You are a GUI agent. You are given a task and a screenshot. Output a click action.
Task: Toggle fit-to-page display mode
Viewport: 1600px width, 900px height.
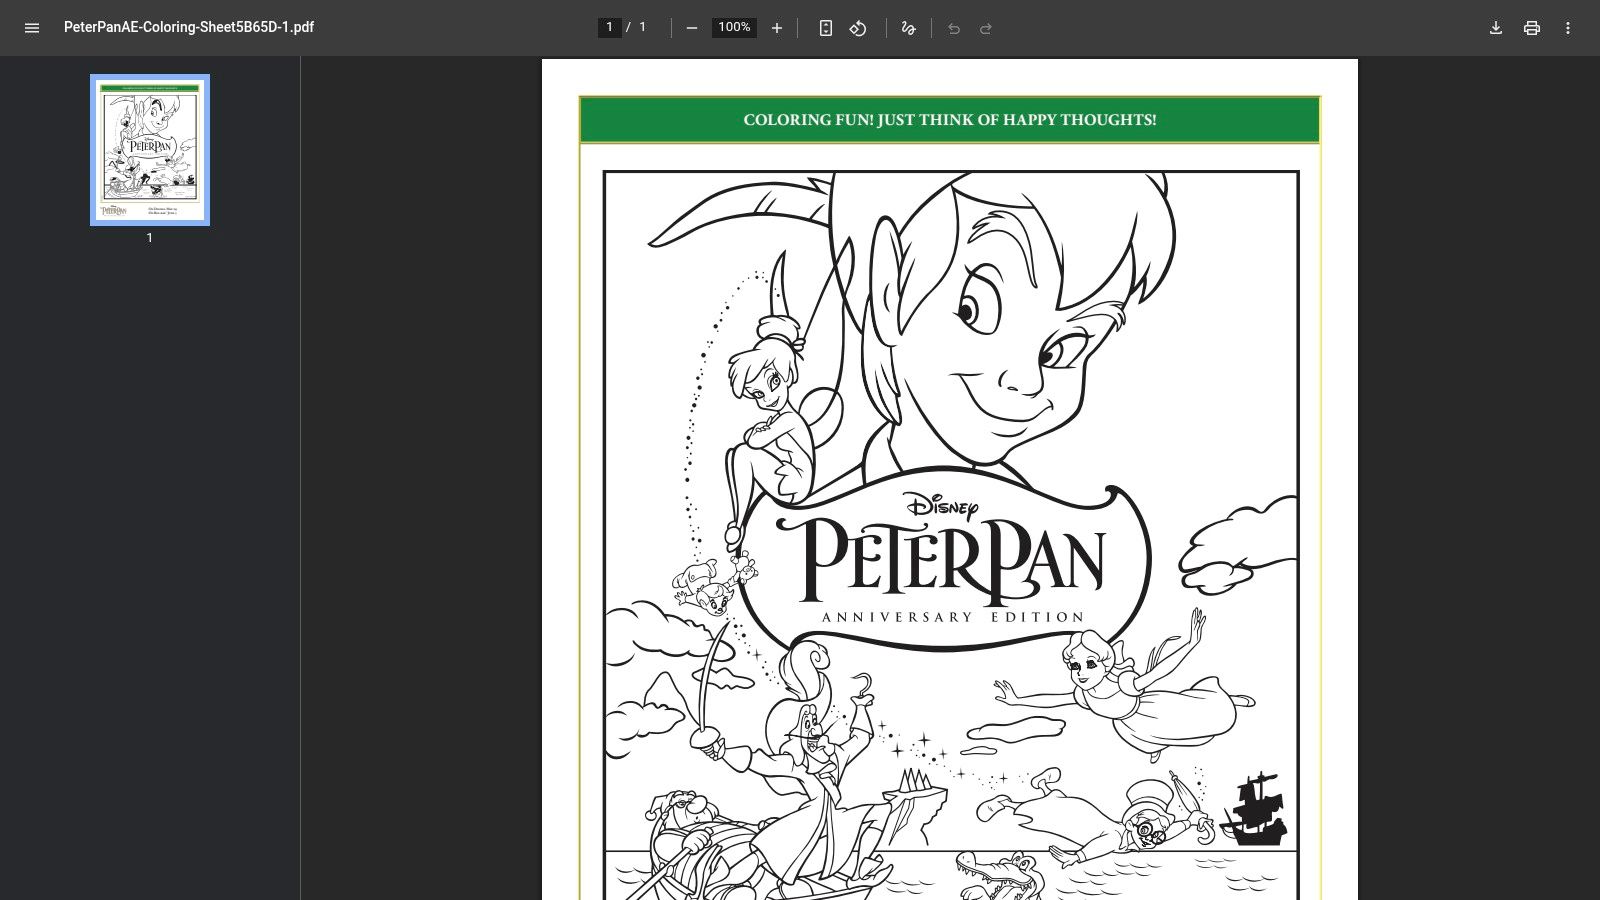tap(825, 28)
